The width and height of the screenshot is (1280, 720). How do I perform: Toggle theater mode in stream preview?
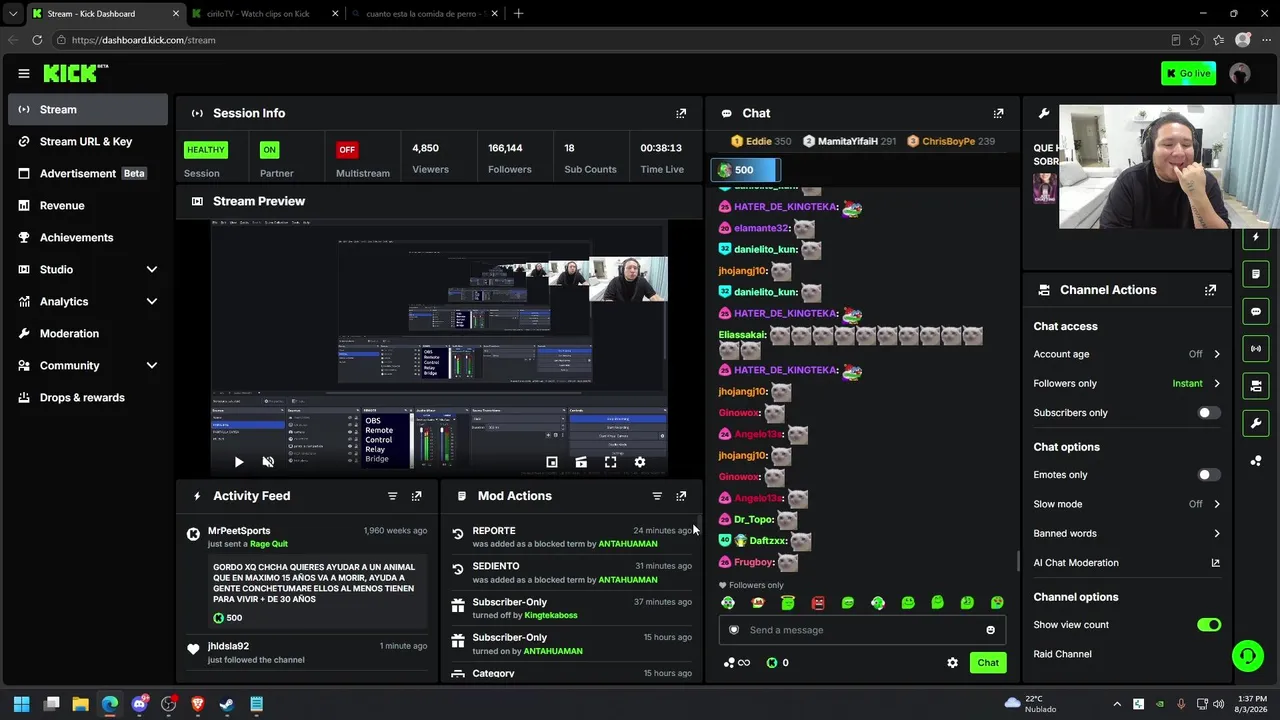click(x=581, y=462)
